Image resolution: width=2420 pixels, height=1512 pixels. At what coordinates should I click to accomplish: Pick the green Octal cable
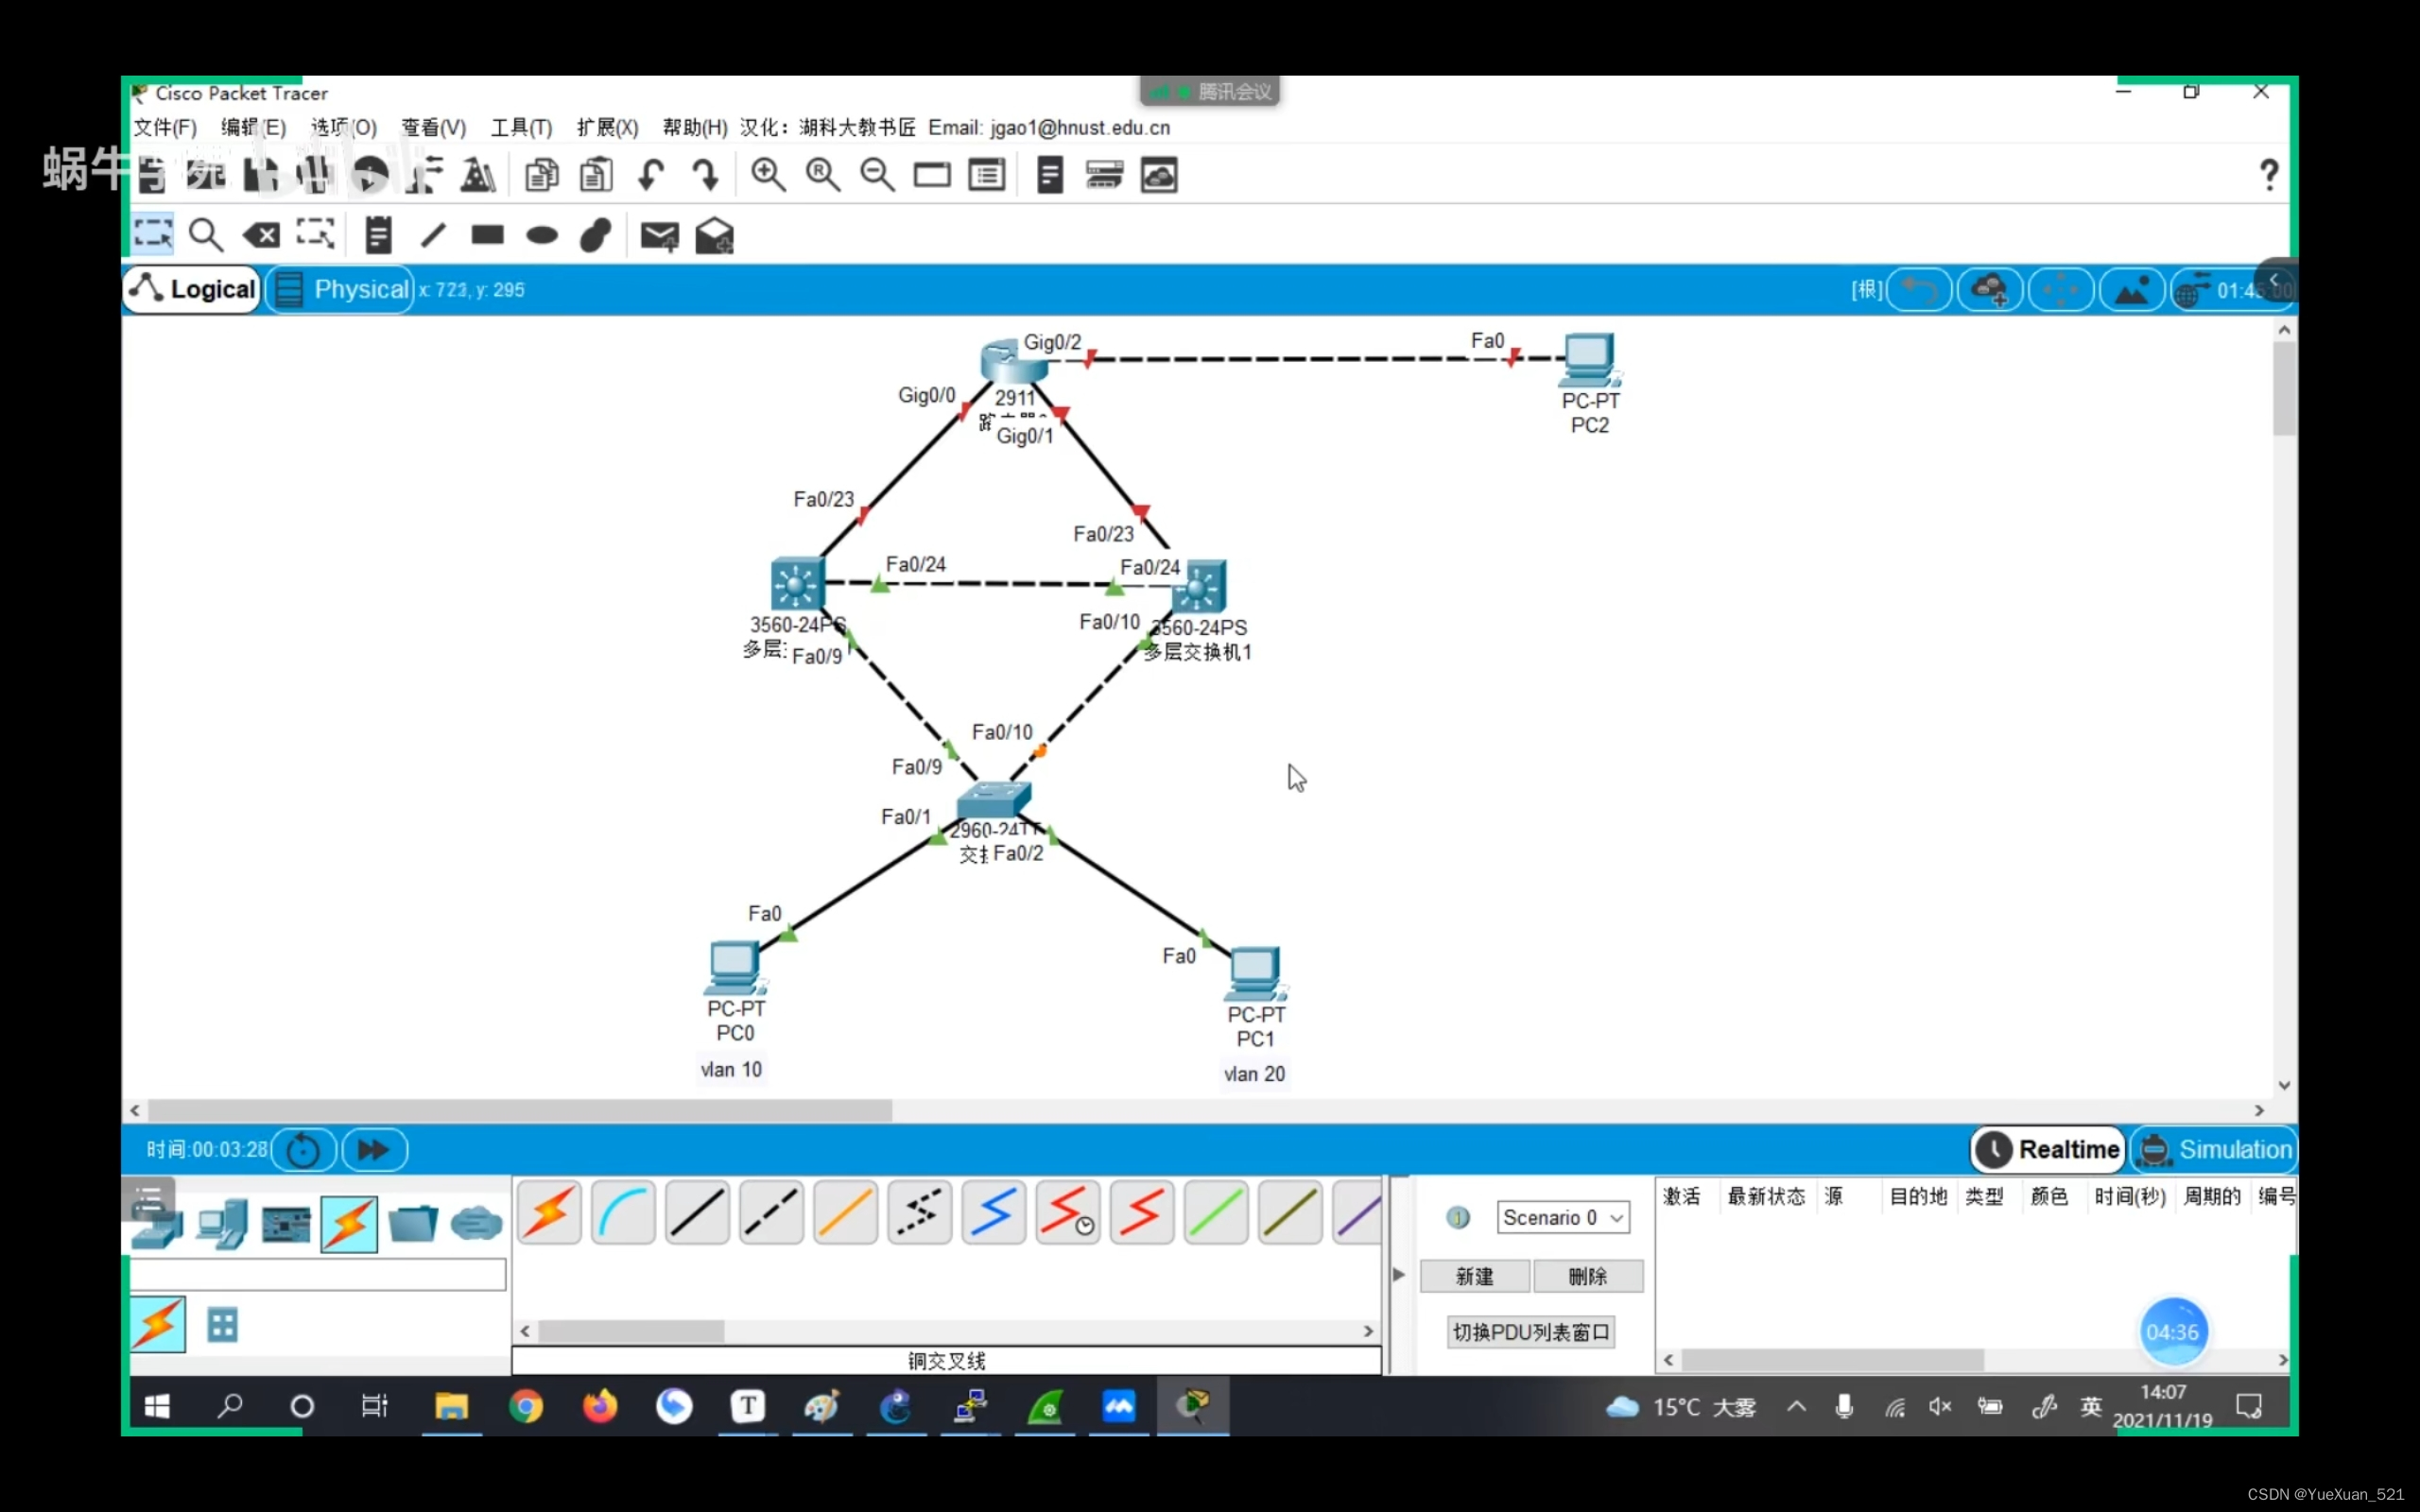[x=1216, y=1212]
